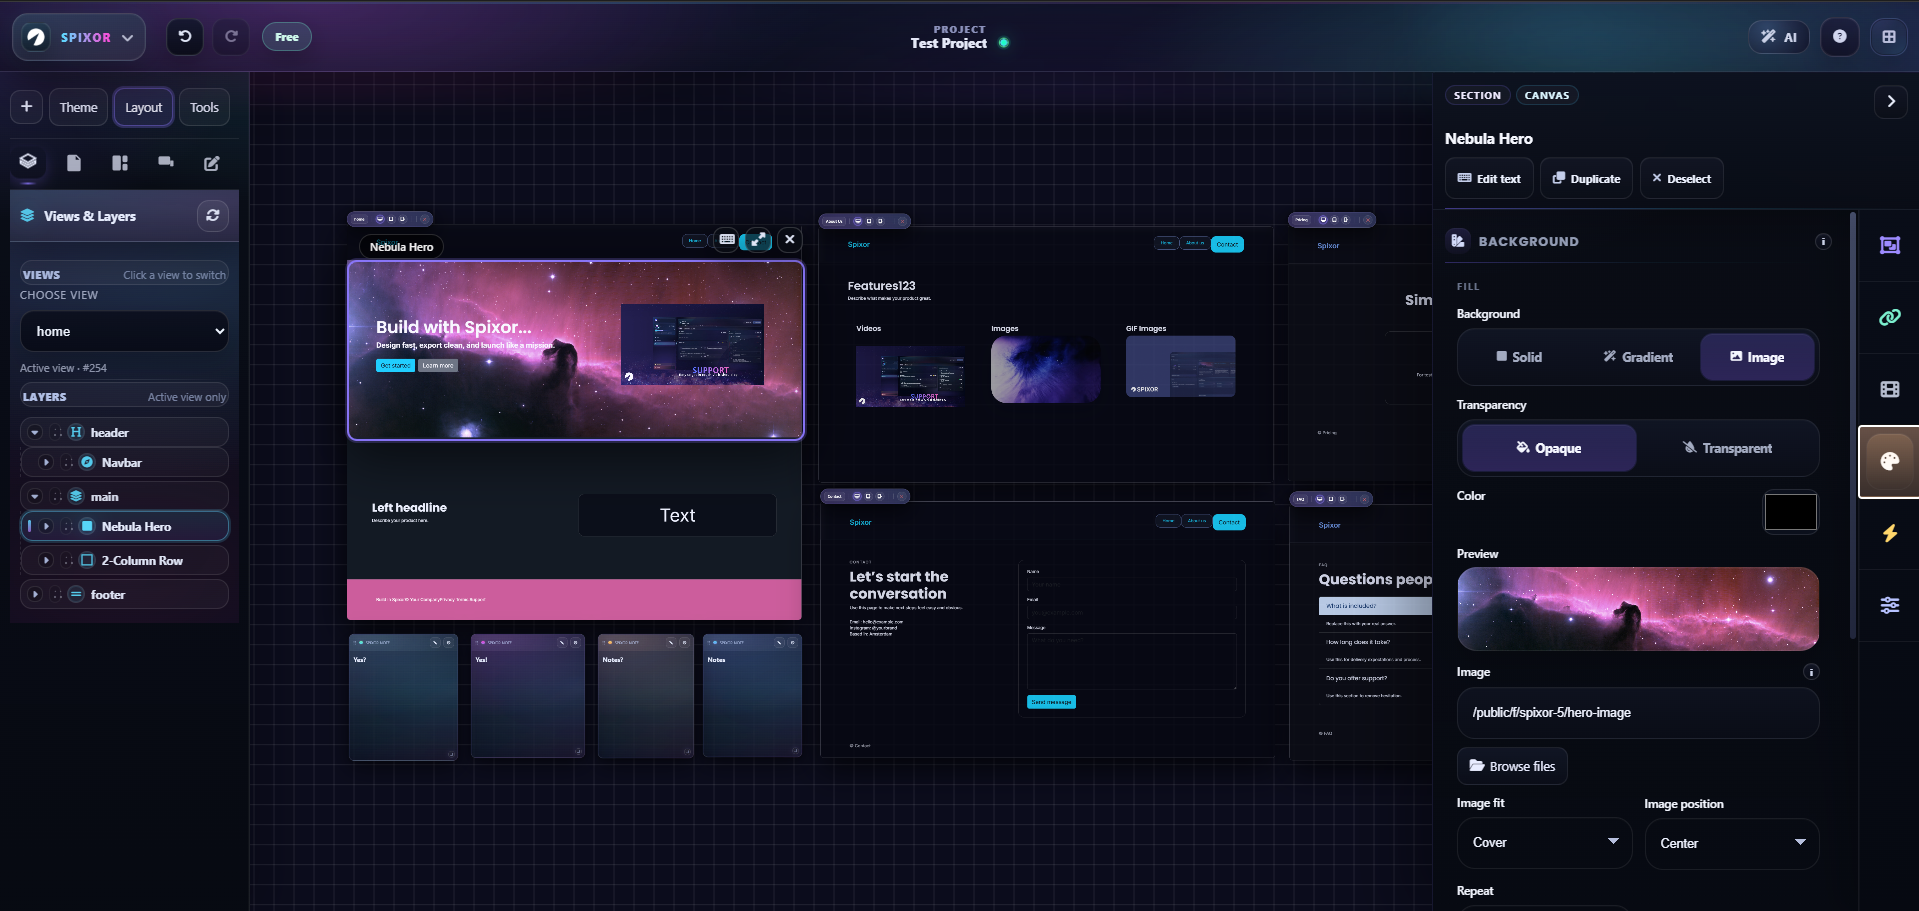Set transparency to Transparent
1919x911 pixels.
1736,448
